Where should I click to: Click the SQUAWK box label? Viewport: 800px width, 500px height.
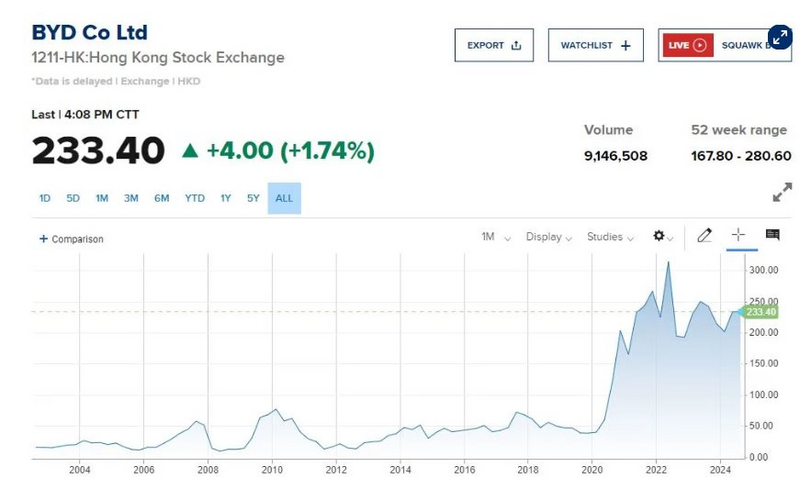(745, 45)
